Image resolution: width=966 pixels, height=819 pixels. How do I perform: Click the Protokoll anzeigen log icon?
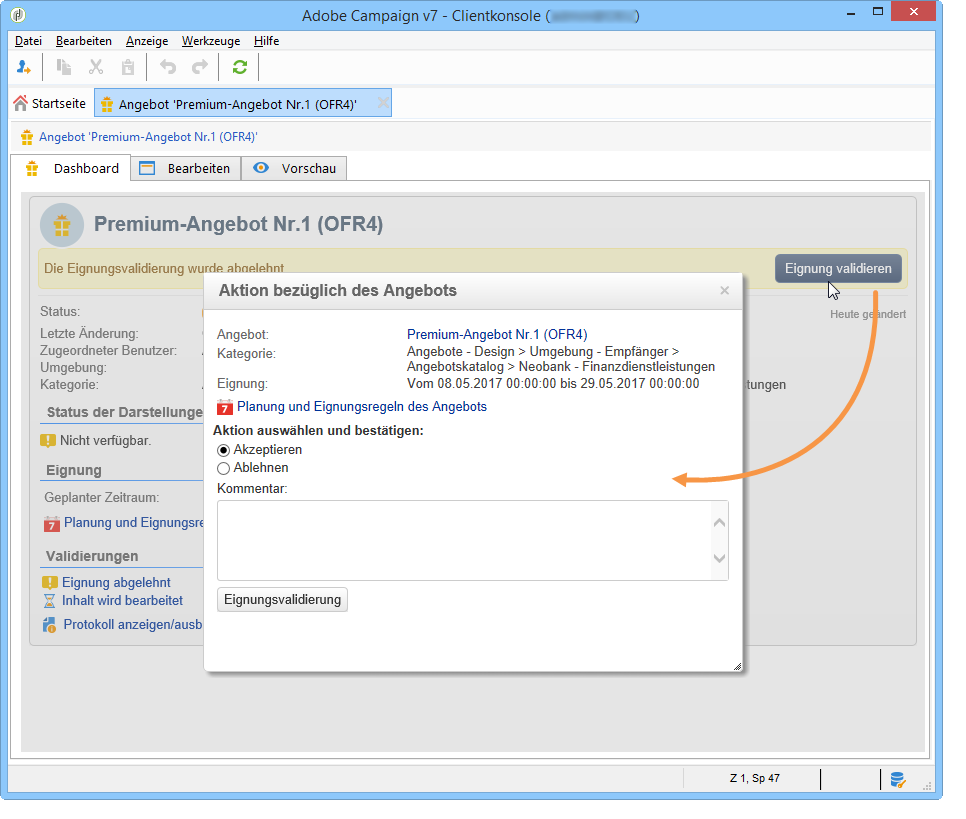pyautogui.click(x=49, y=625)
